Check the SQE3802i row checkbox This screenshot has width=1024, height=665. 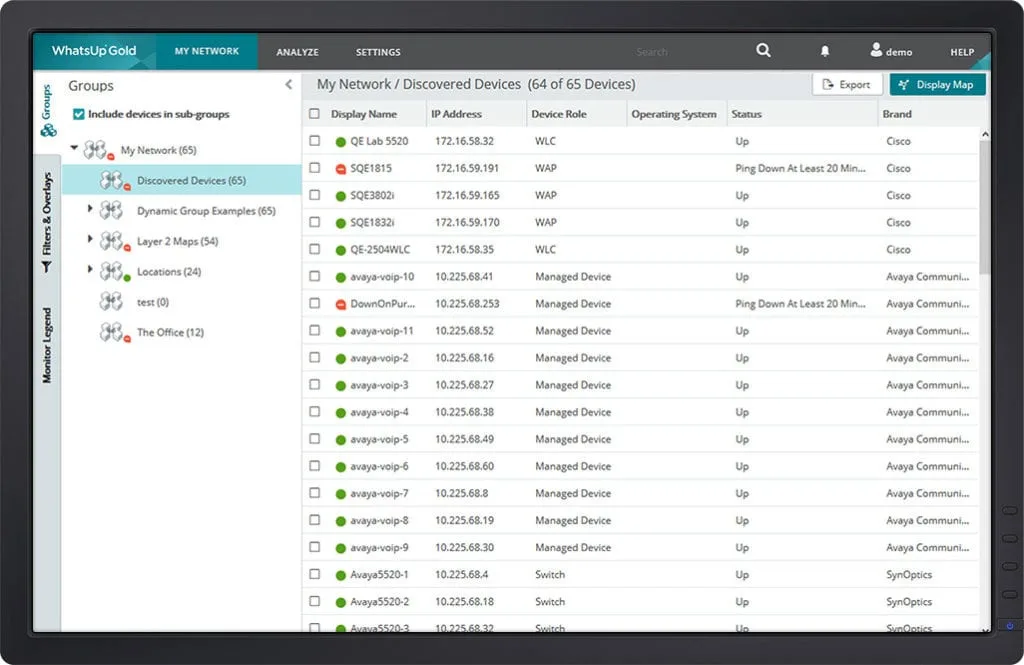[315, 195]
